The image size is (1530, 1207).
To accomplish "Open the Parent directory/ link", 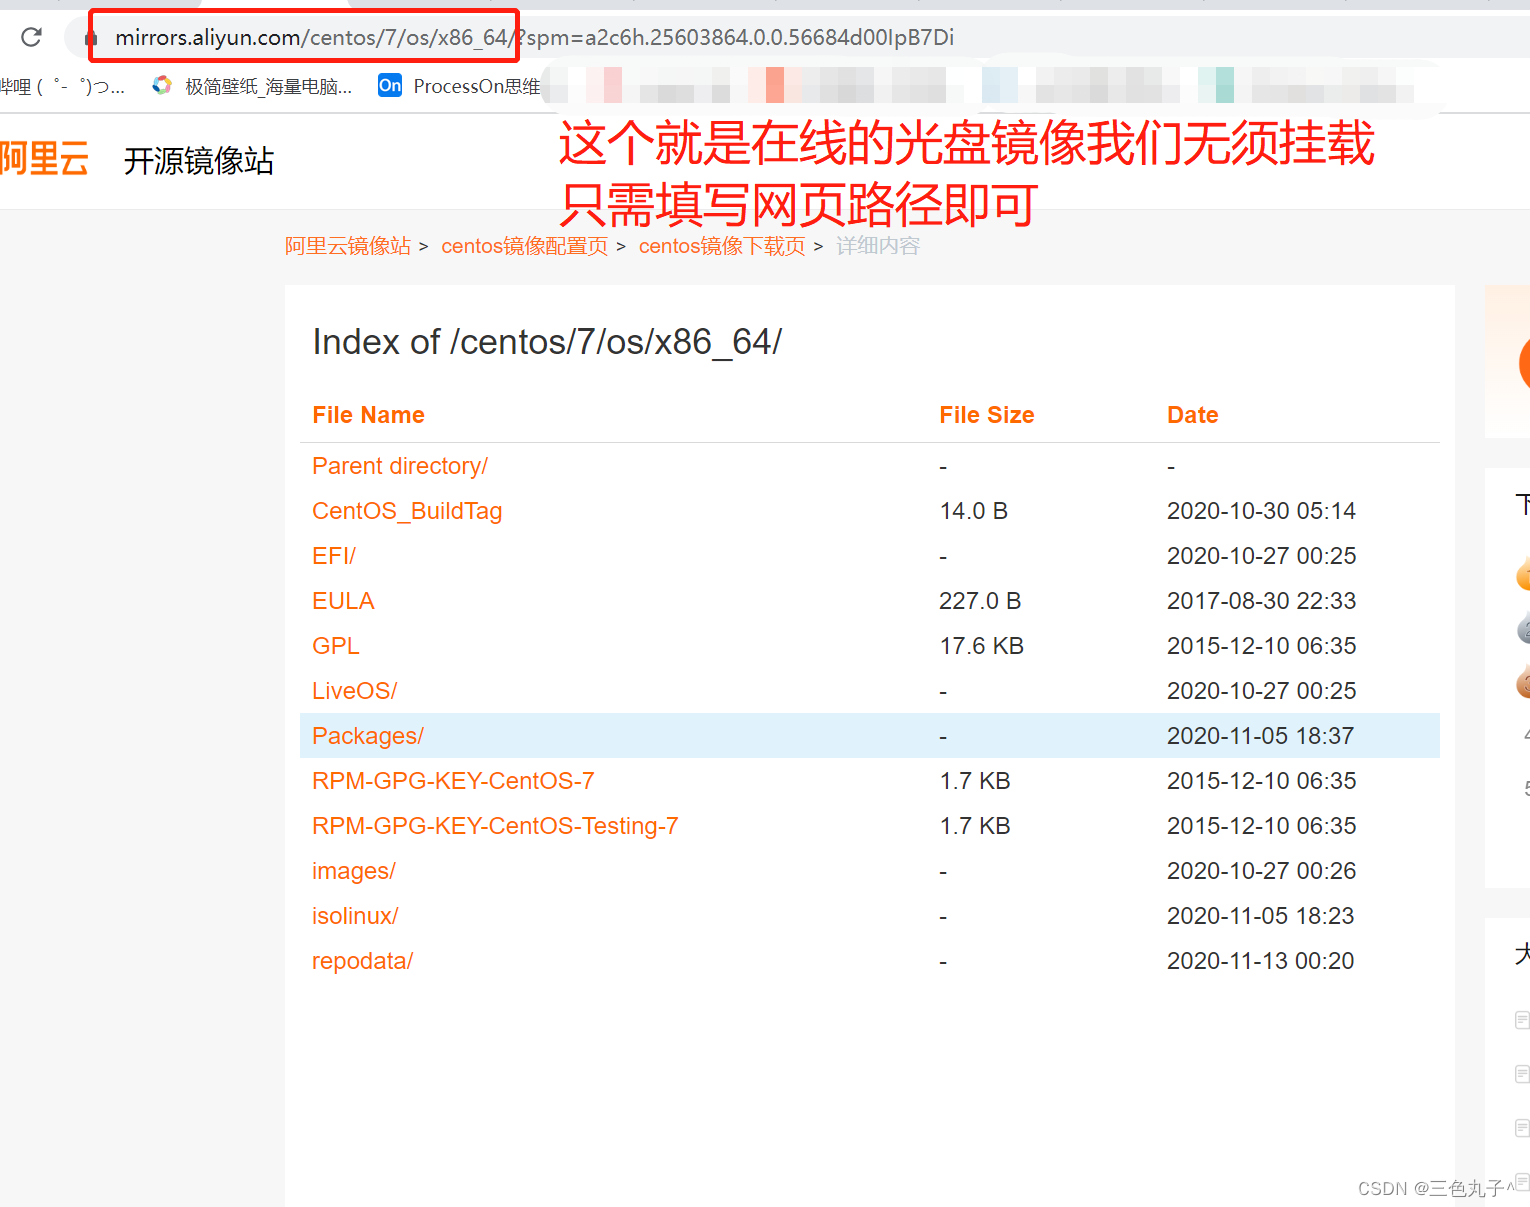I will (400, 466).
